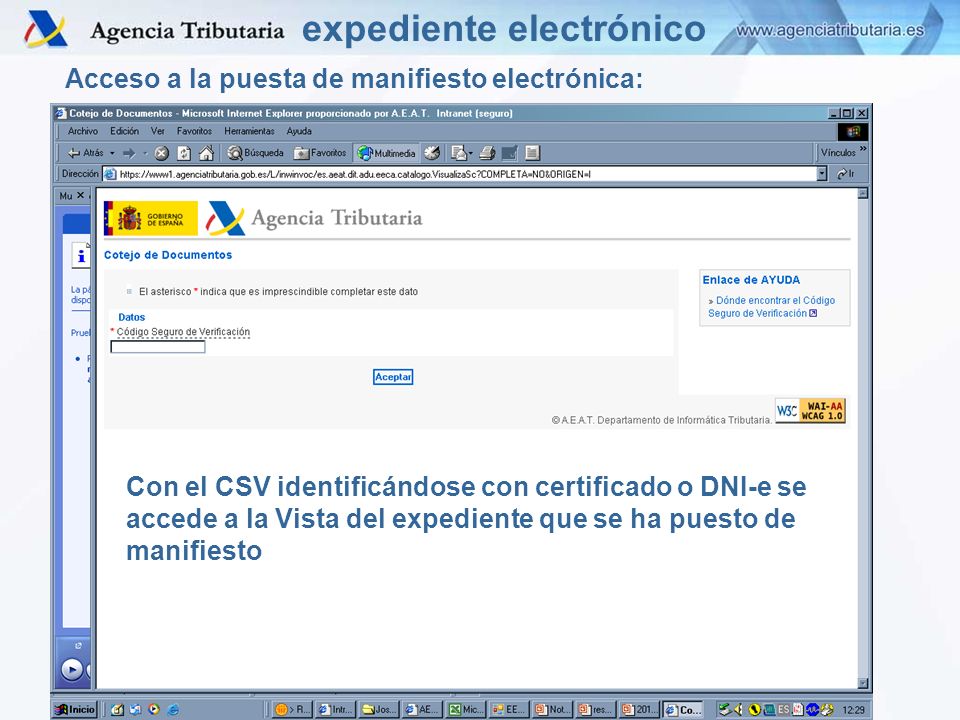Switch to the 'res...' taskbar window

pyautogui.click(x=595, y=710)
